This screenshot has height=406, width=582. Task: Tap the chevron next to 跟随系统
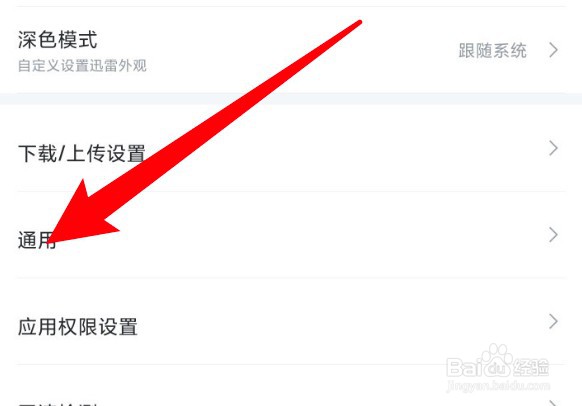553,50
